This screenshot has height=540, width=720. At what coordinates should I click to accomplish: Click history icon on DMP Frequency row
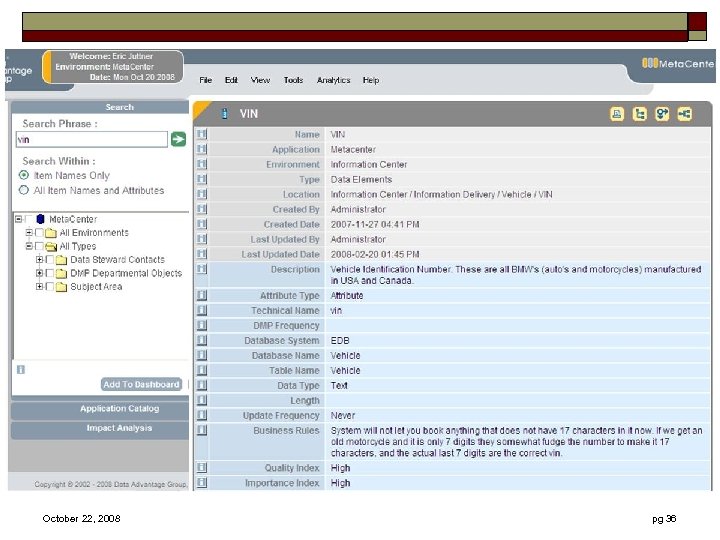202,325
